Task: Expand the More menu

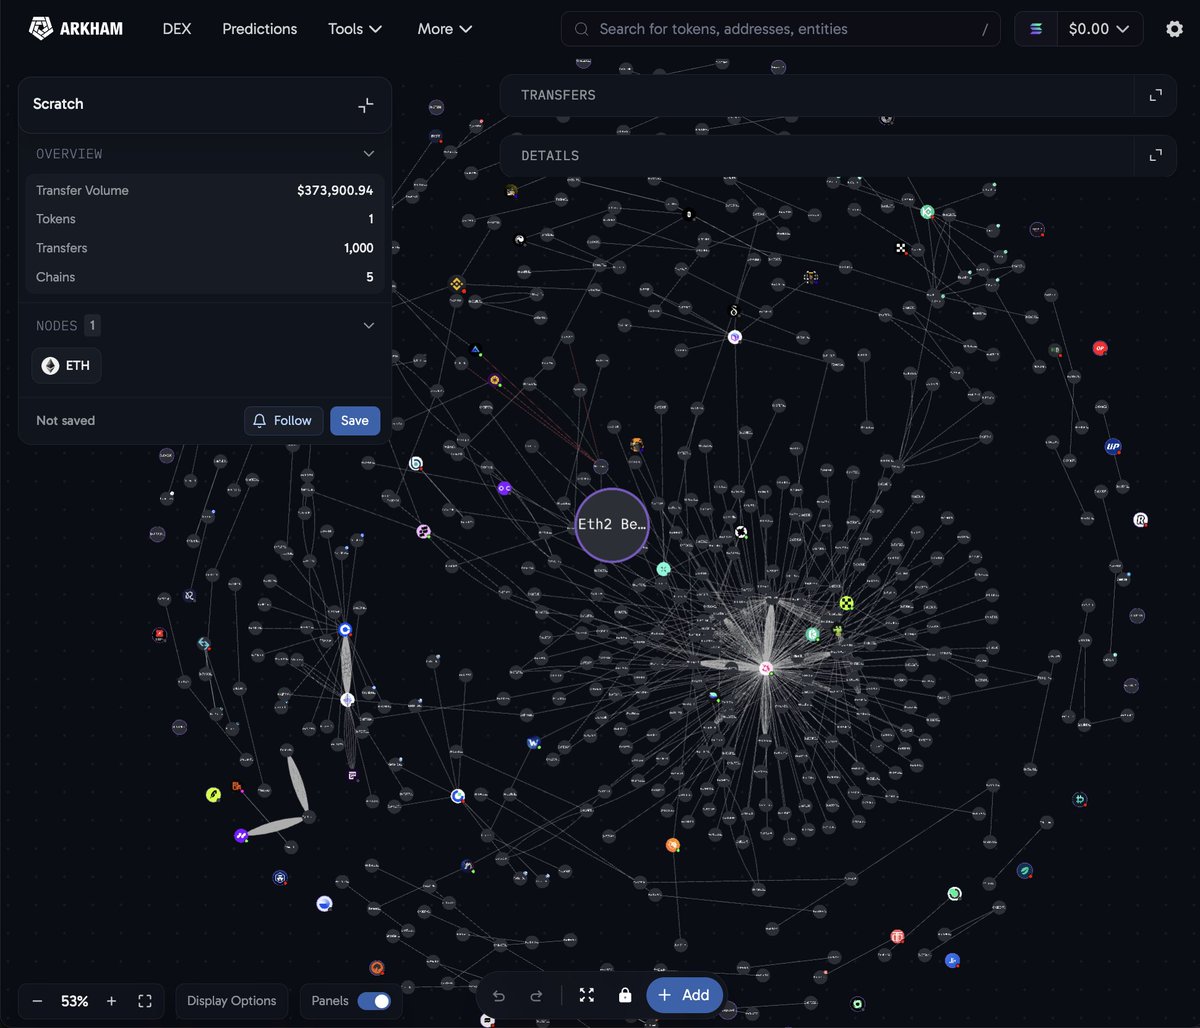Action: pyautogui.click(x=445, y=29)
